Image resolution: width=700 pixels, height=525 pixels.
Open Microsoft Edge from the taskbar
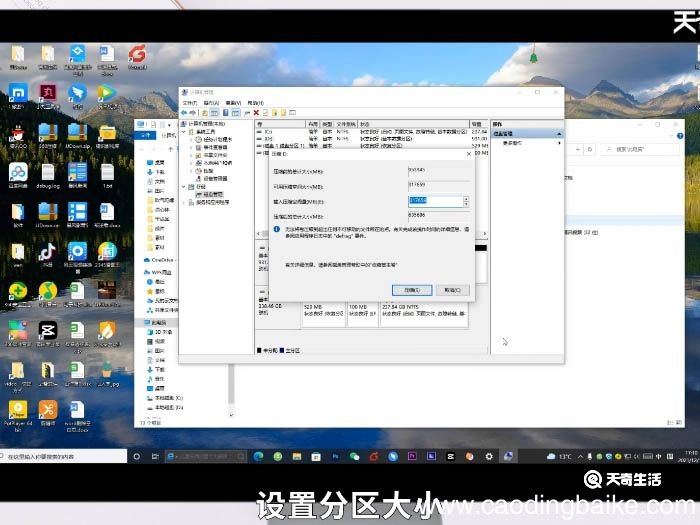coord(258,456)
